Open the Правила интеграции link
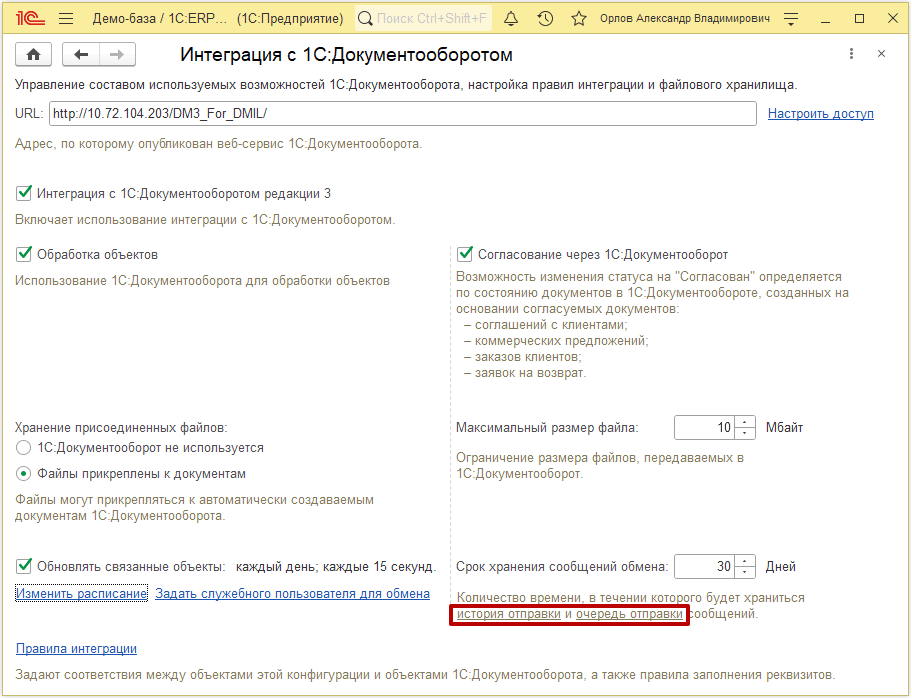 76,648
